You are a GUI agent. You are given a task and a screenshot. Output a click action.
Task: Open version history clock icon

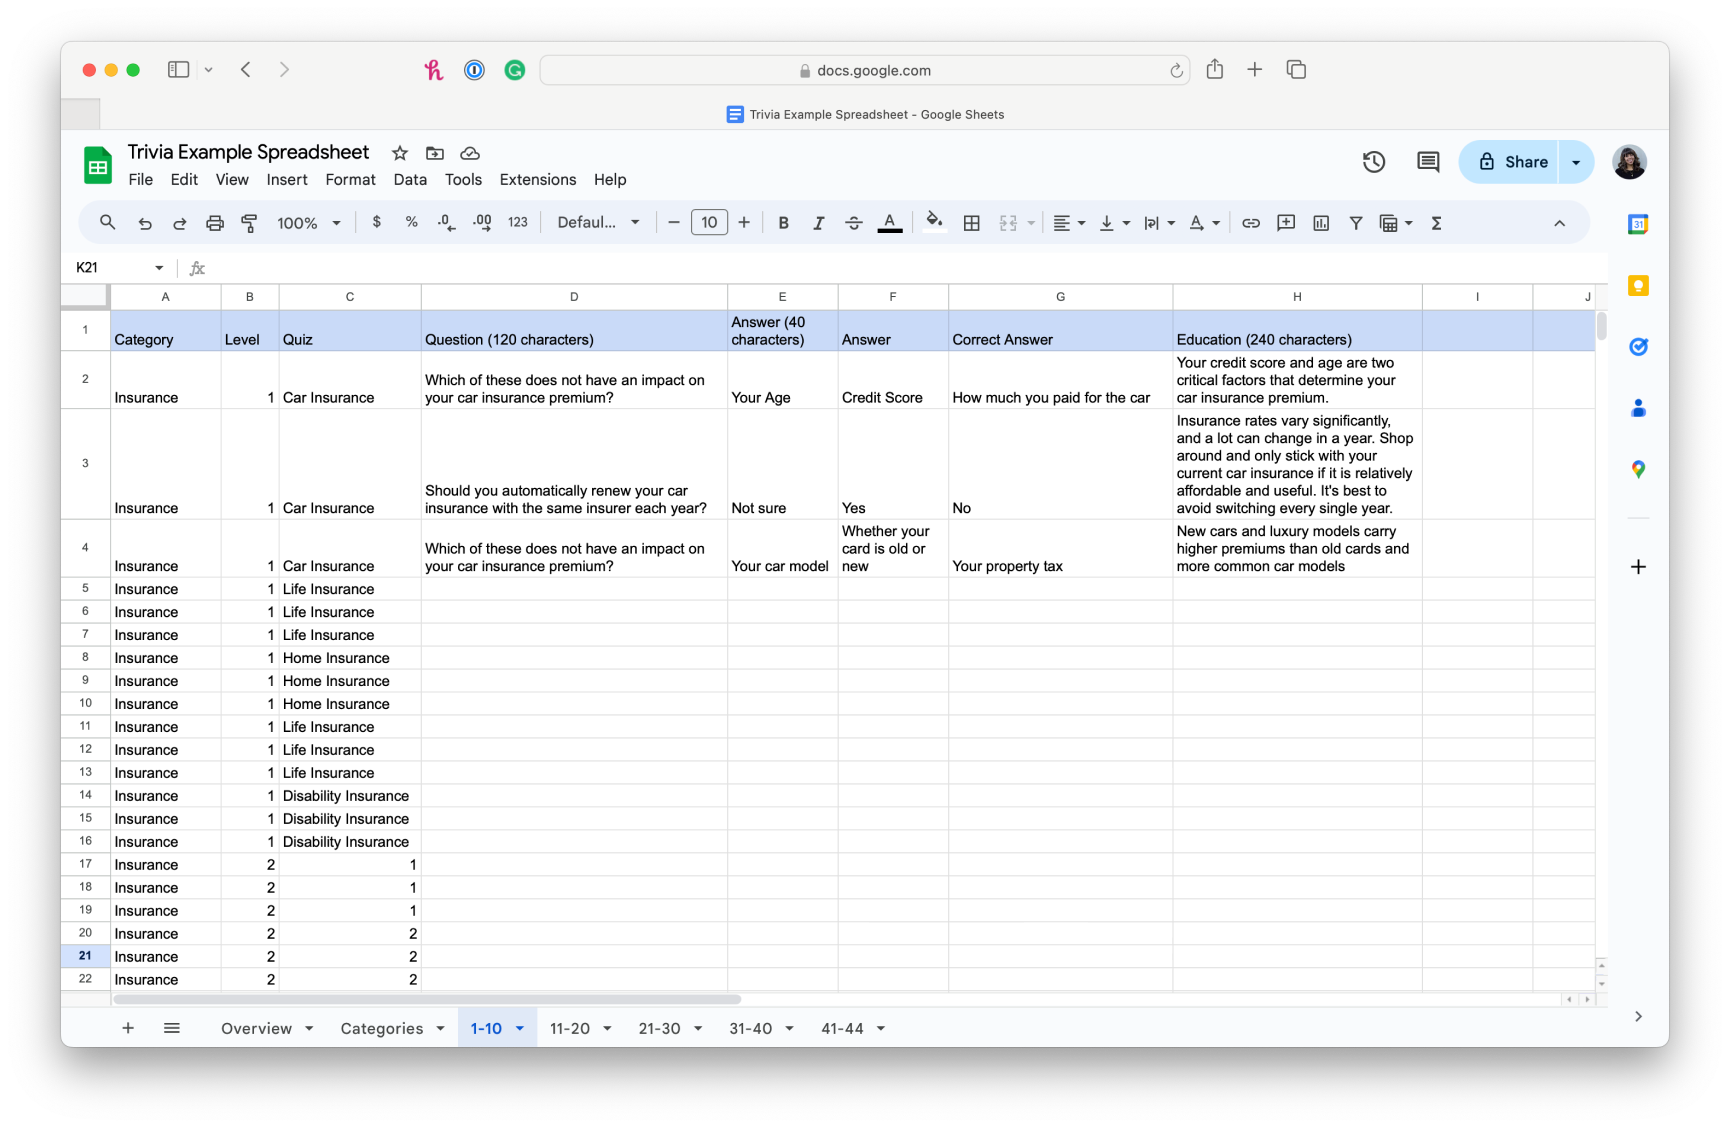click(1373, 162)
